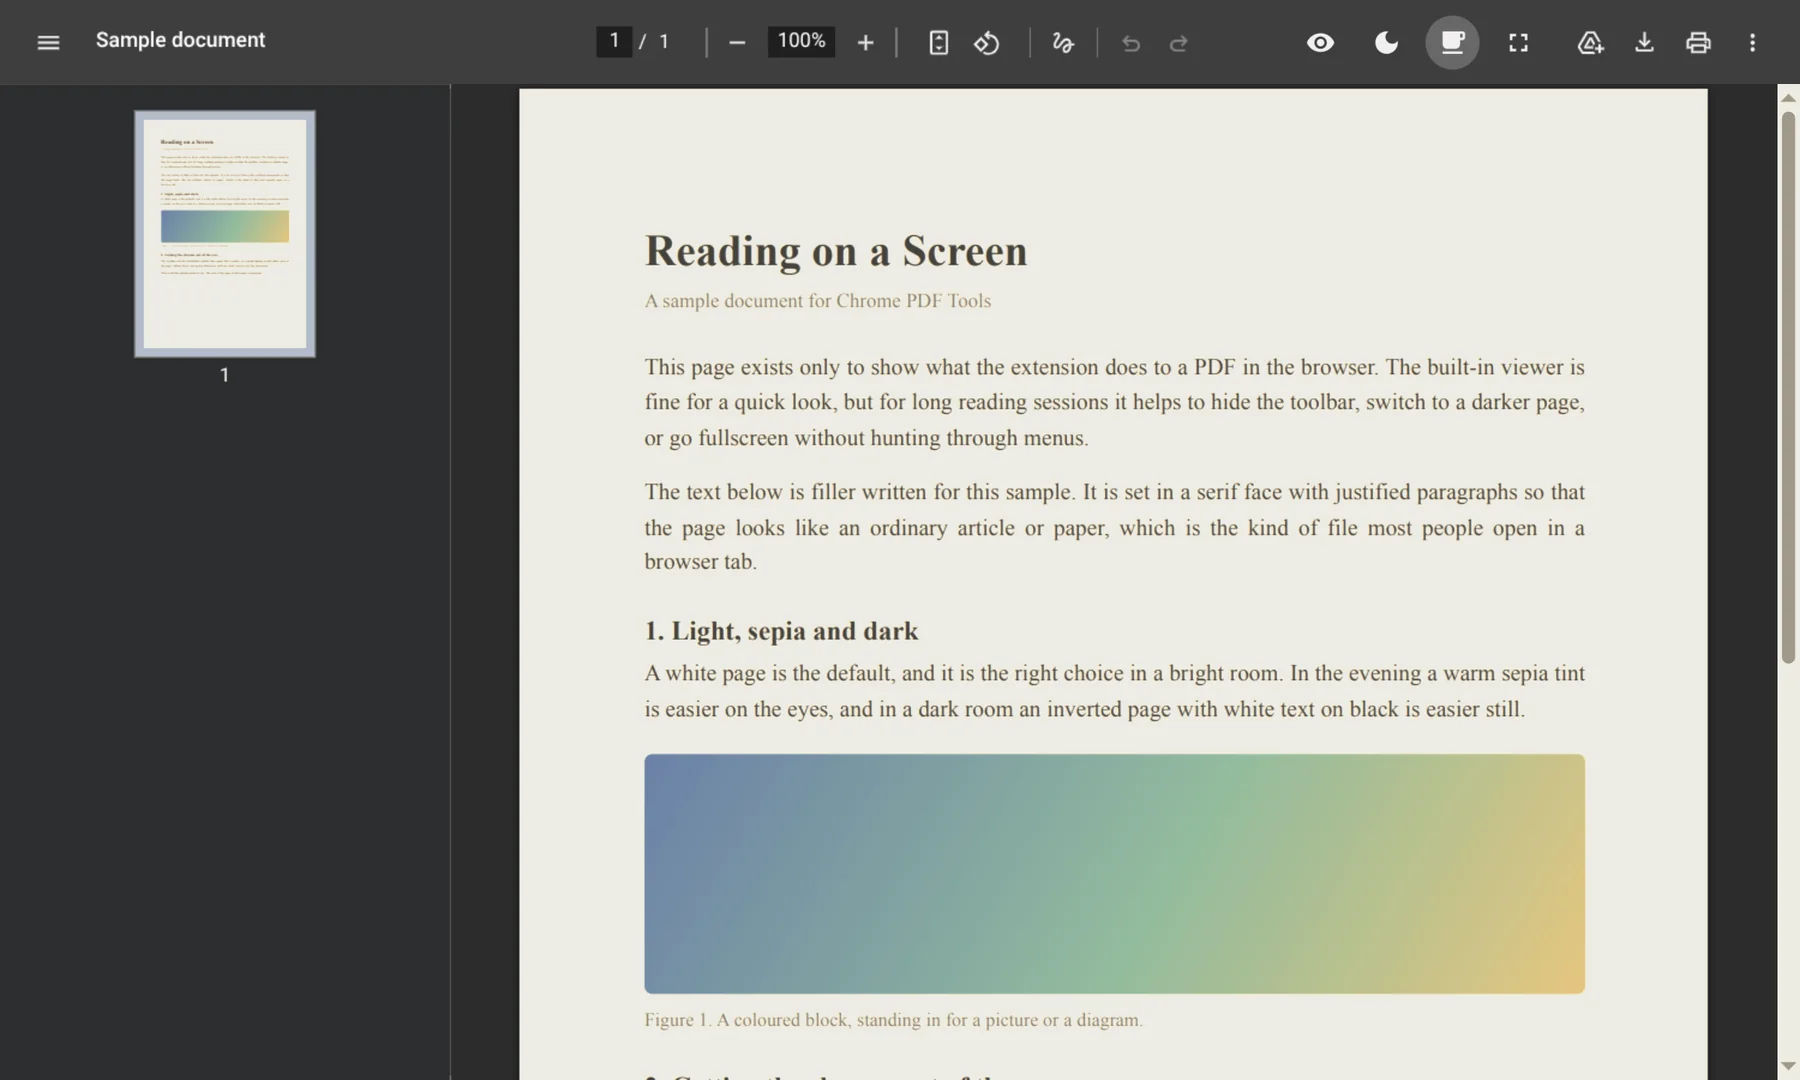Download the PDF file
The image size is (1800, 1080).
point(1644,42)
